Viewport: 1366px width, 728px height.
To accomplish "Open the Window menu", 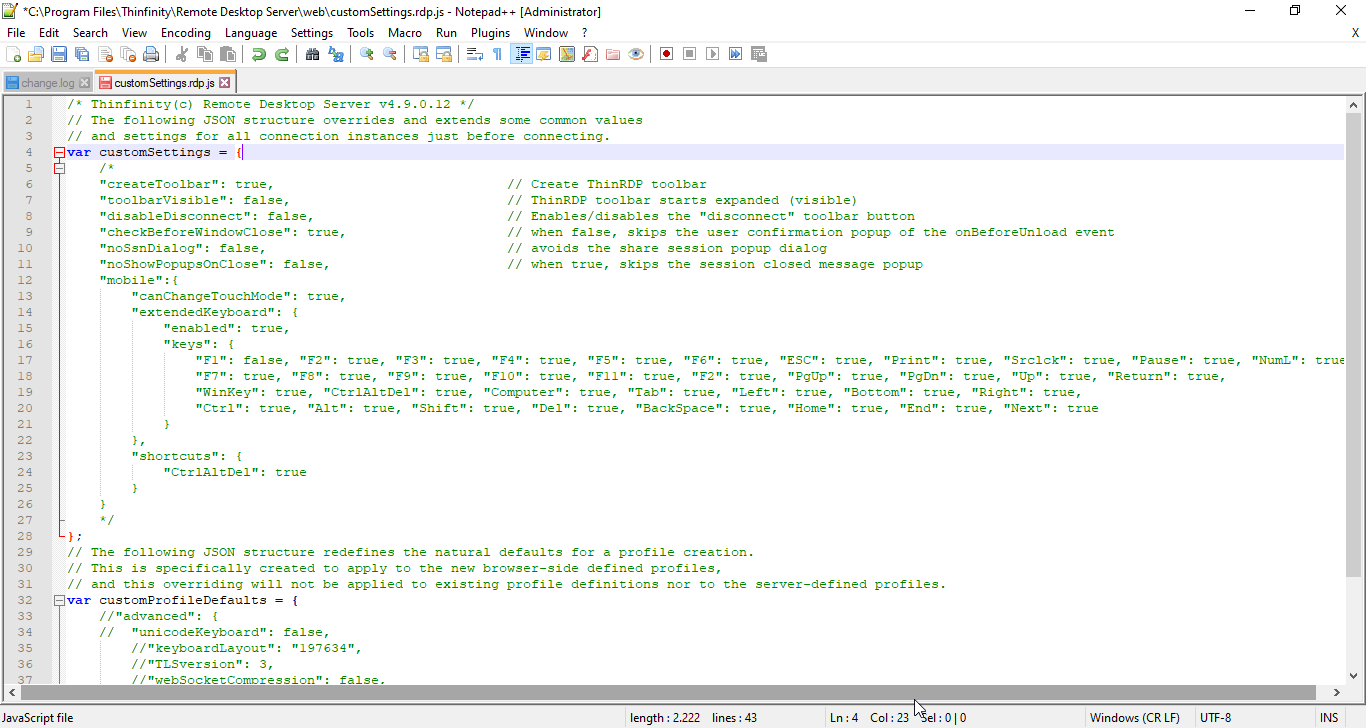I will (x=546, y=32).
